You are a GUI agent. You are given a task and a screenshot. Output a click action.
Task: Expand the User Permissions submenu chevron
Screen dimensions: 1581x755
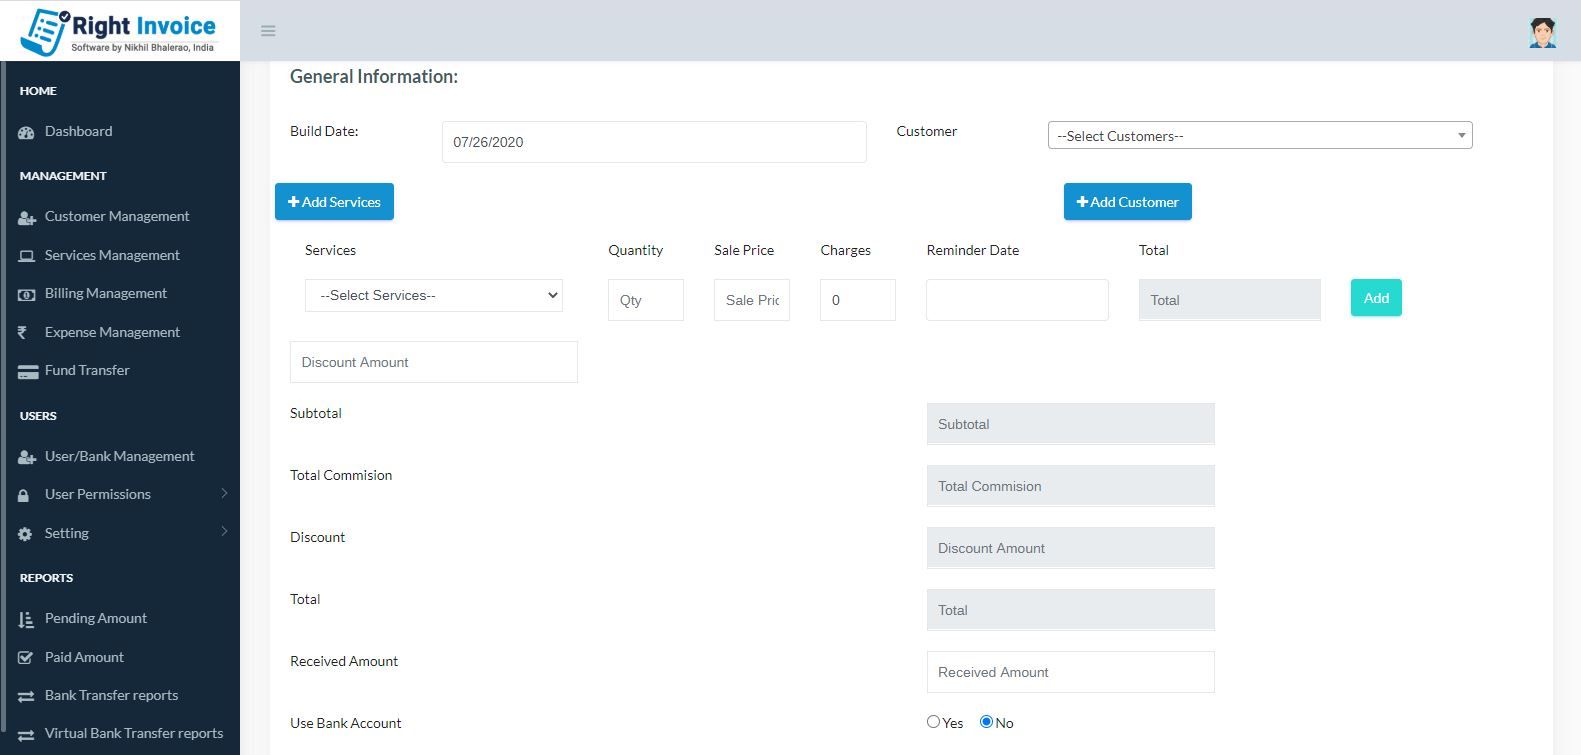point(224,493)
